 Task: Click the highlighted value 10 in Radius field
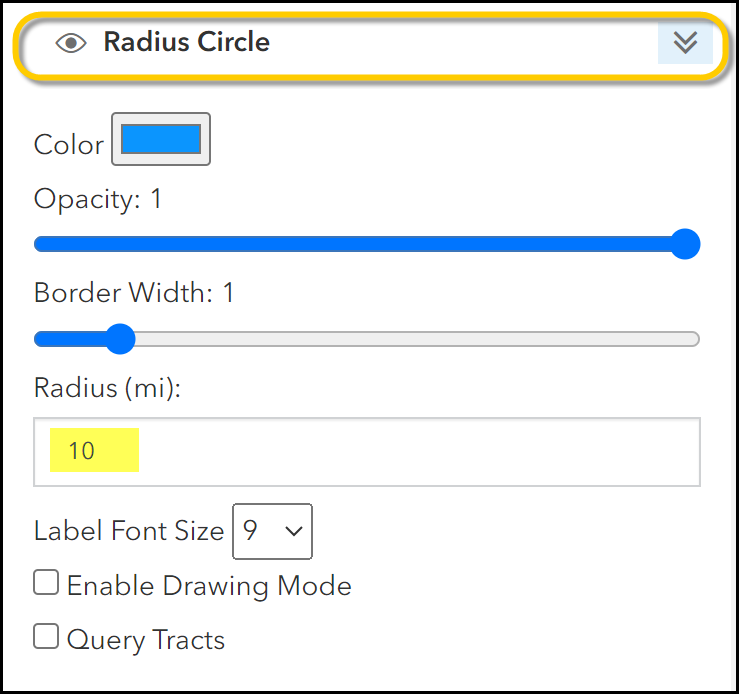click(82, 450)
